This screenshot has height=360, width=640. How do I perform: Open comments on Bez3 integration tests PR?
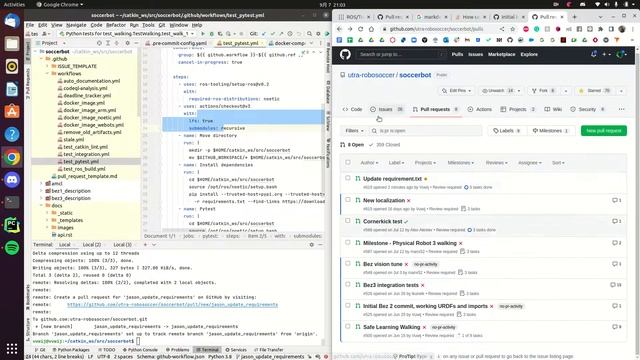tap(616, 285)
